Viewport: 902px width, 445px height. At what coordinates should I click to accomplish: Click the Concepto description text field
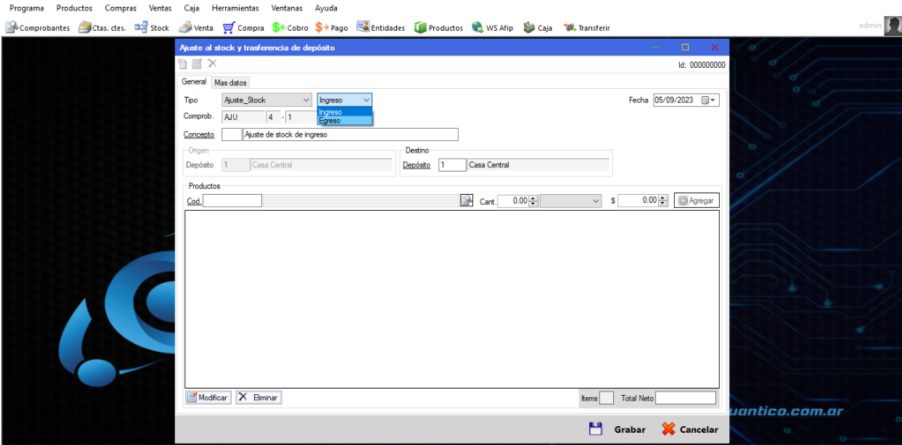[x=350, y=135]
